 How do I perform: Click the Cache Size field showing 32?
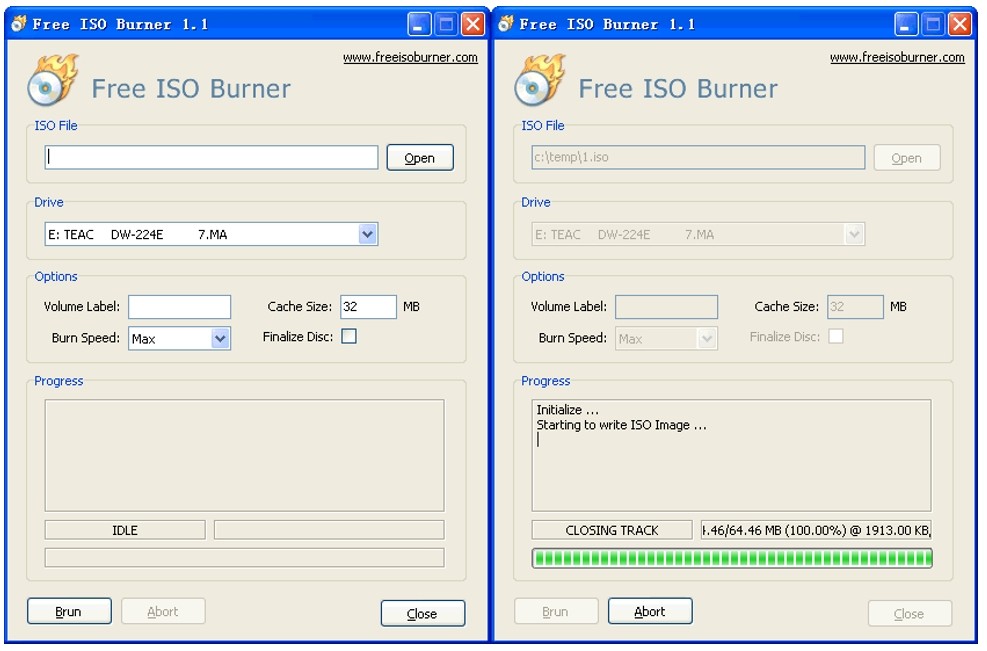pos(367,306)
